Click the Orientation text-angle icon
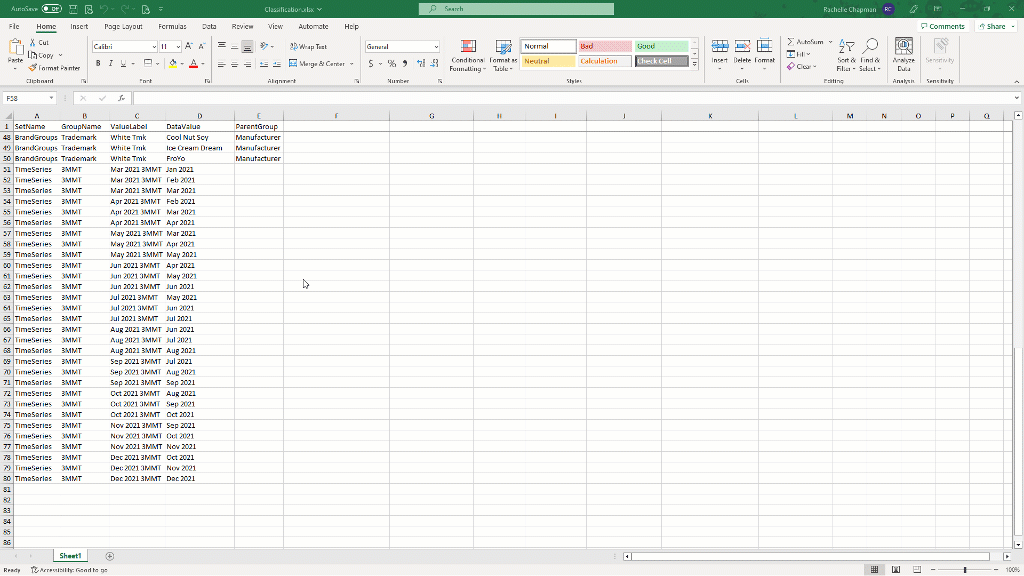 264,46
